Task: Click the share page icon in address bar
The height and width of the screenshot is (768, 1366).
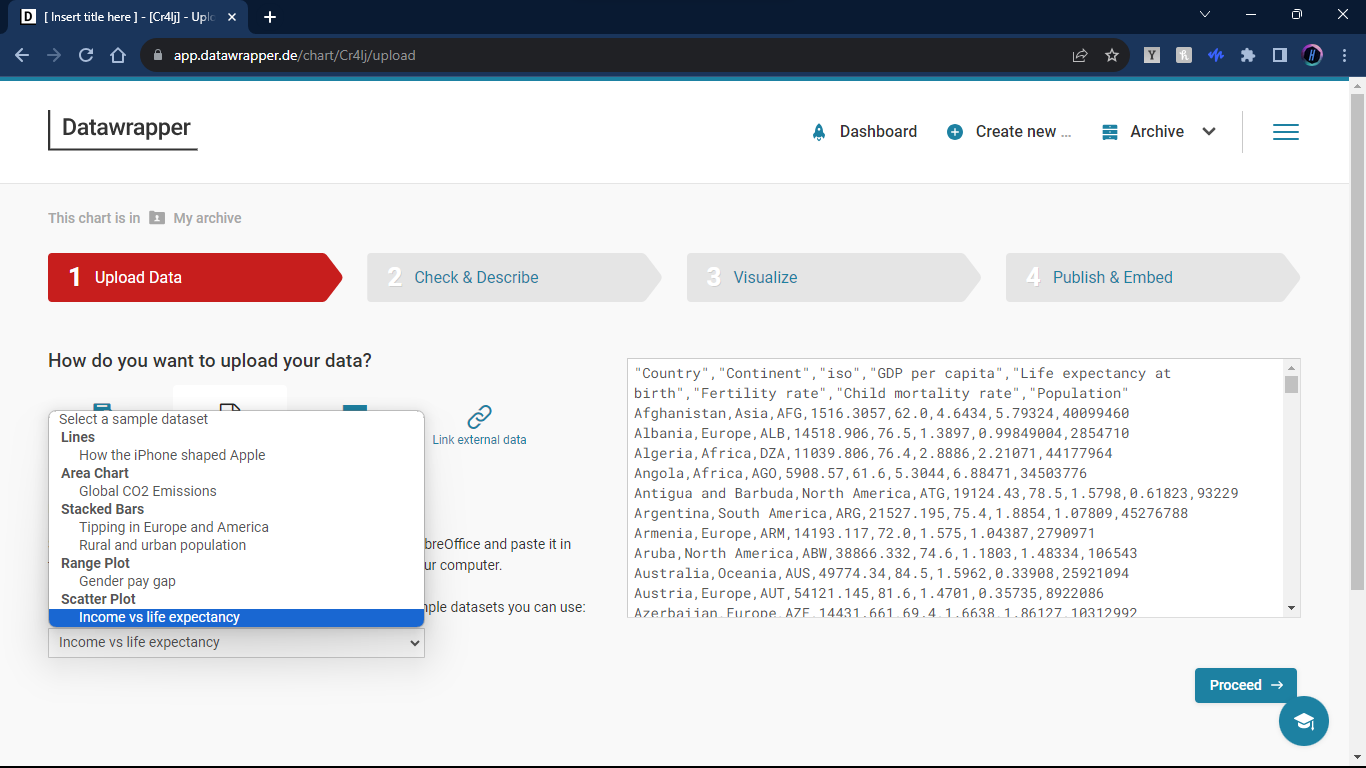Action: [1080, 56]
